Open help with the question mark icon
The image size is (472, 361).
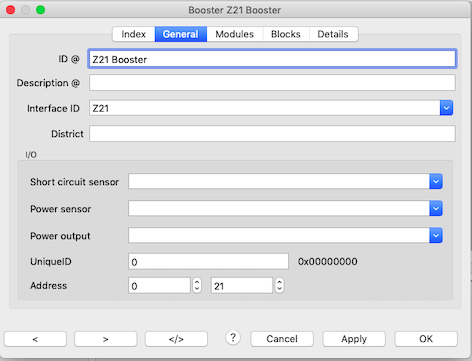tap(233, 338)
